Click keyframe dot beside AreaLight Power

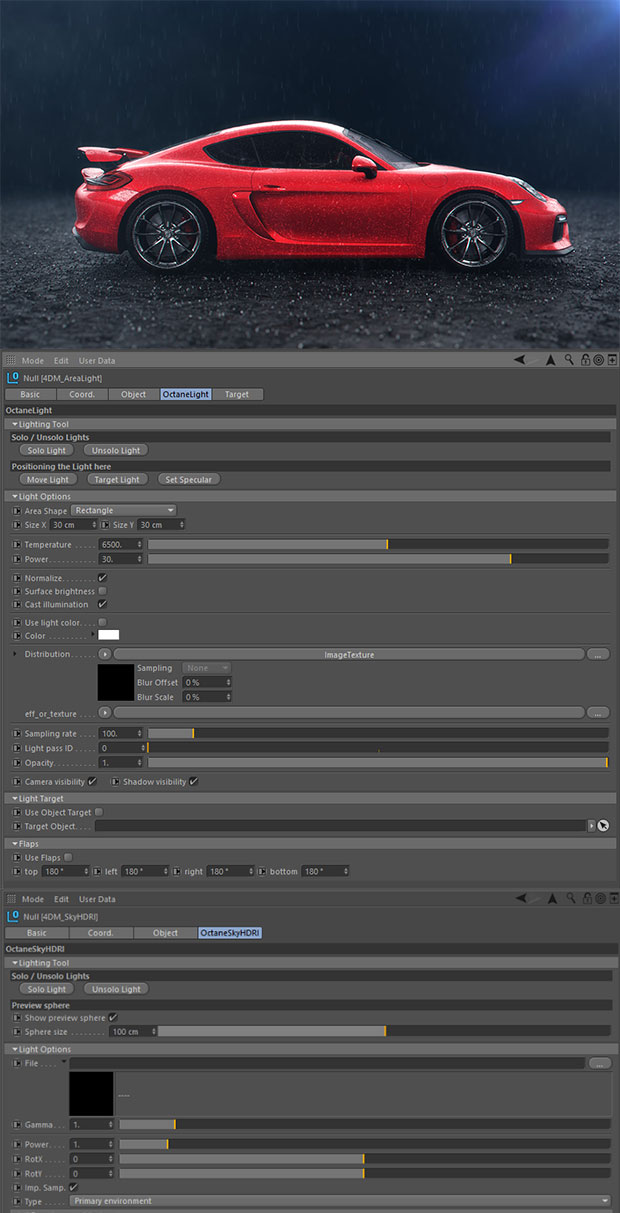point(16,559)
